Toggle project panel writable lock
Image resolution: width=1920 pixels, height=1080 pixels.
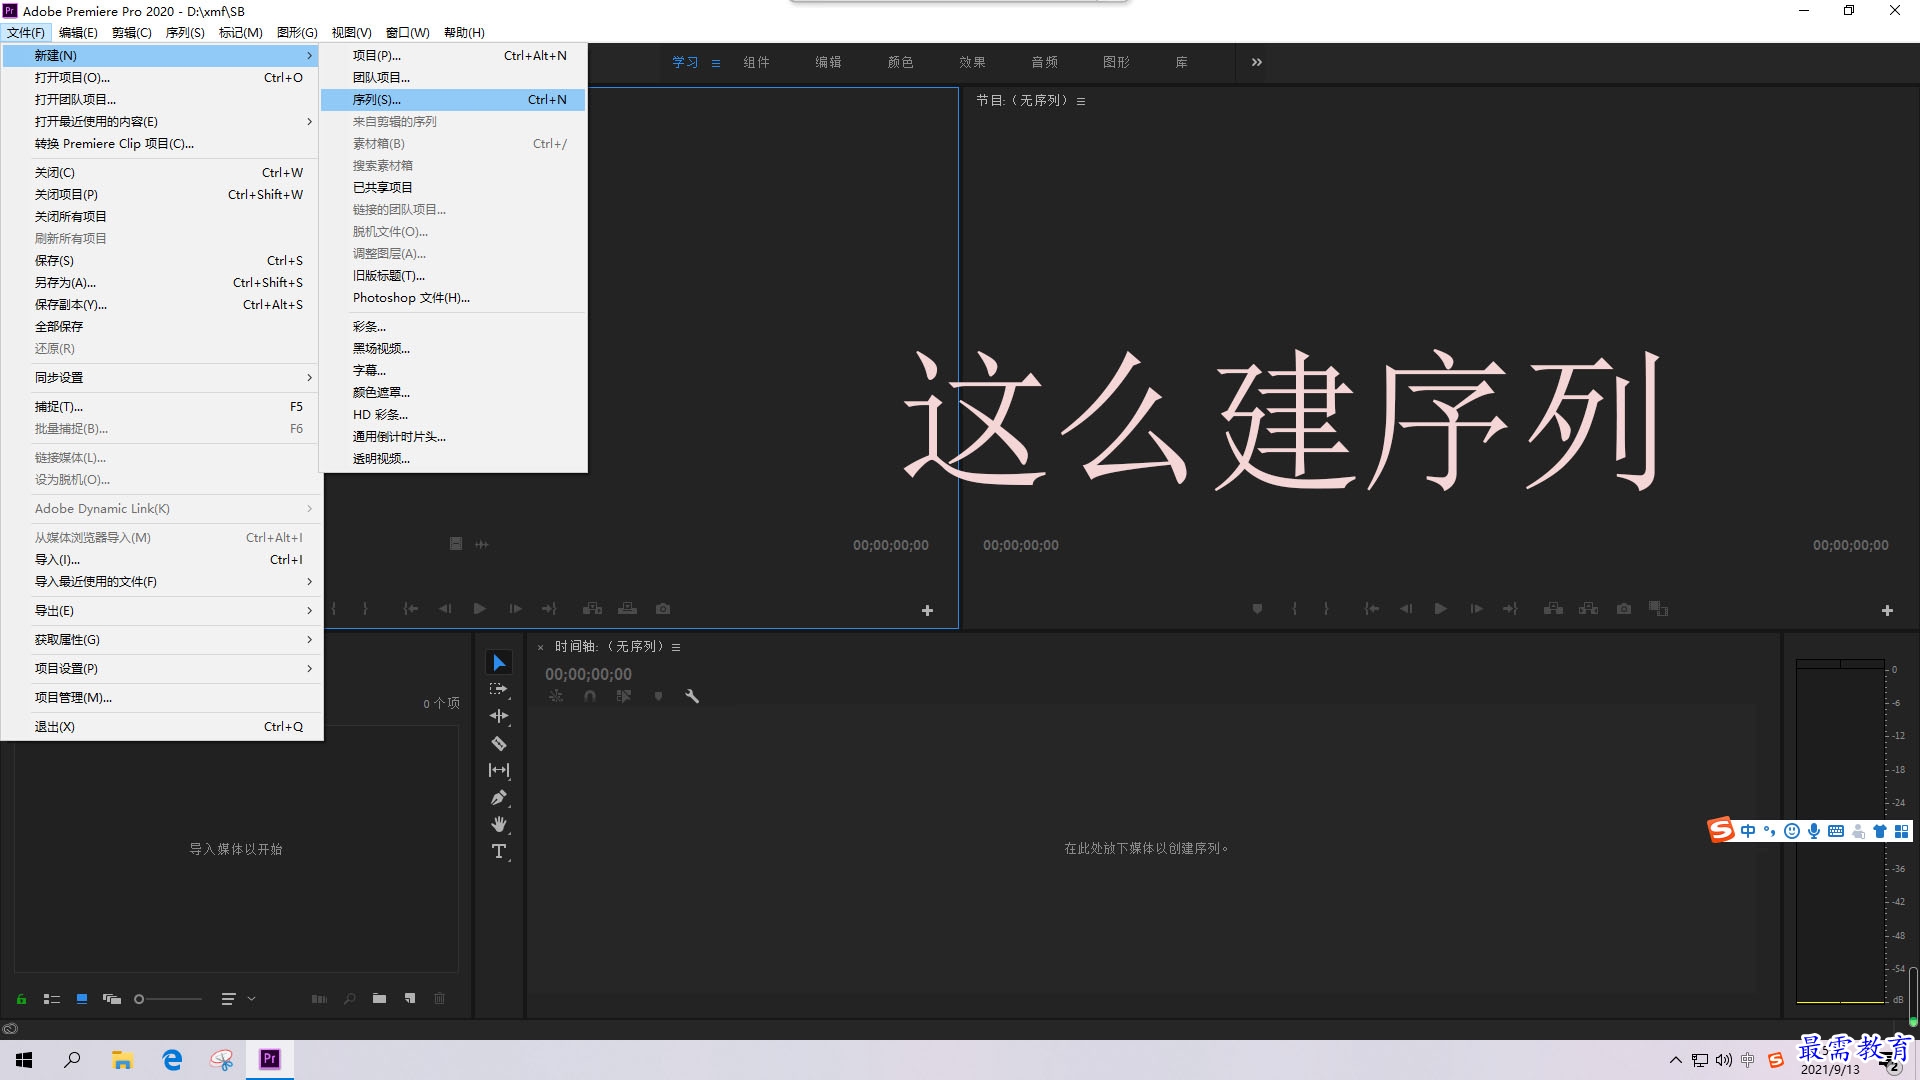pyautogui.click(x=21, y=999)
